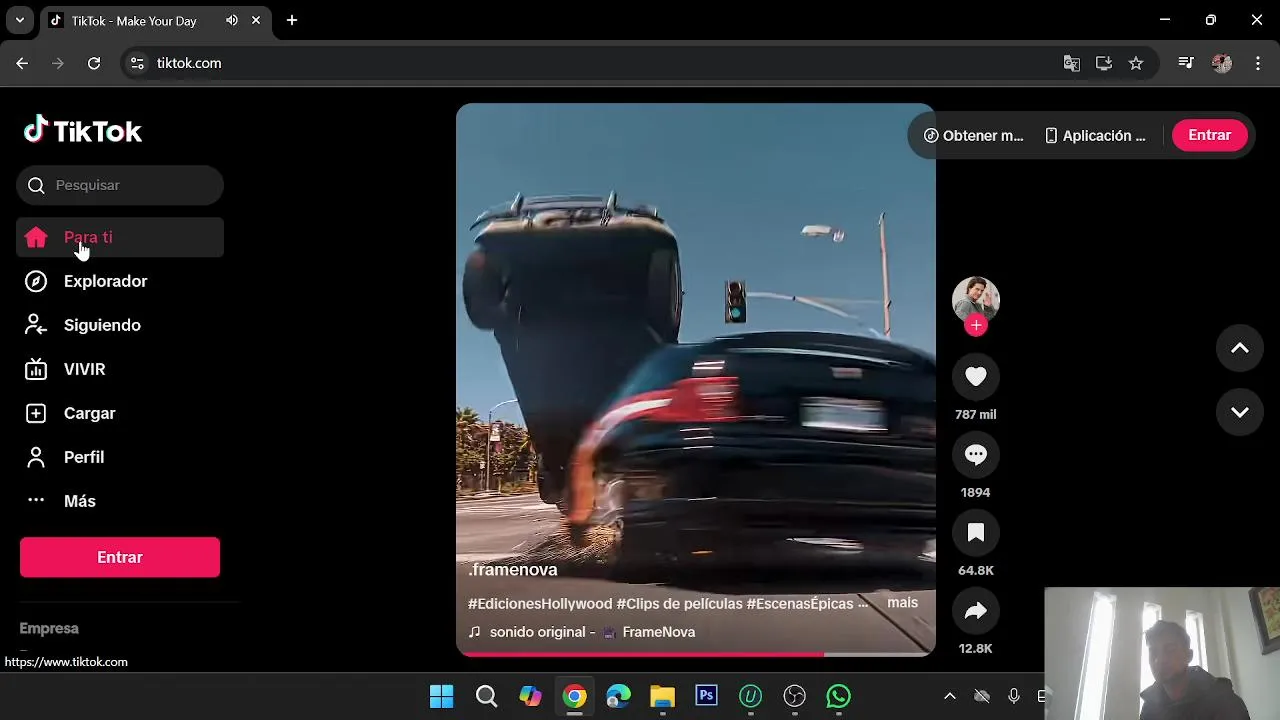Click the microphone tray icon
This screenshot has height=720, width=1280.
tap(1014, 696)
